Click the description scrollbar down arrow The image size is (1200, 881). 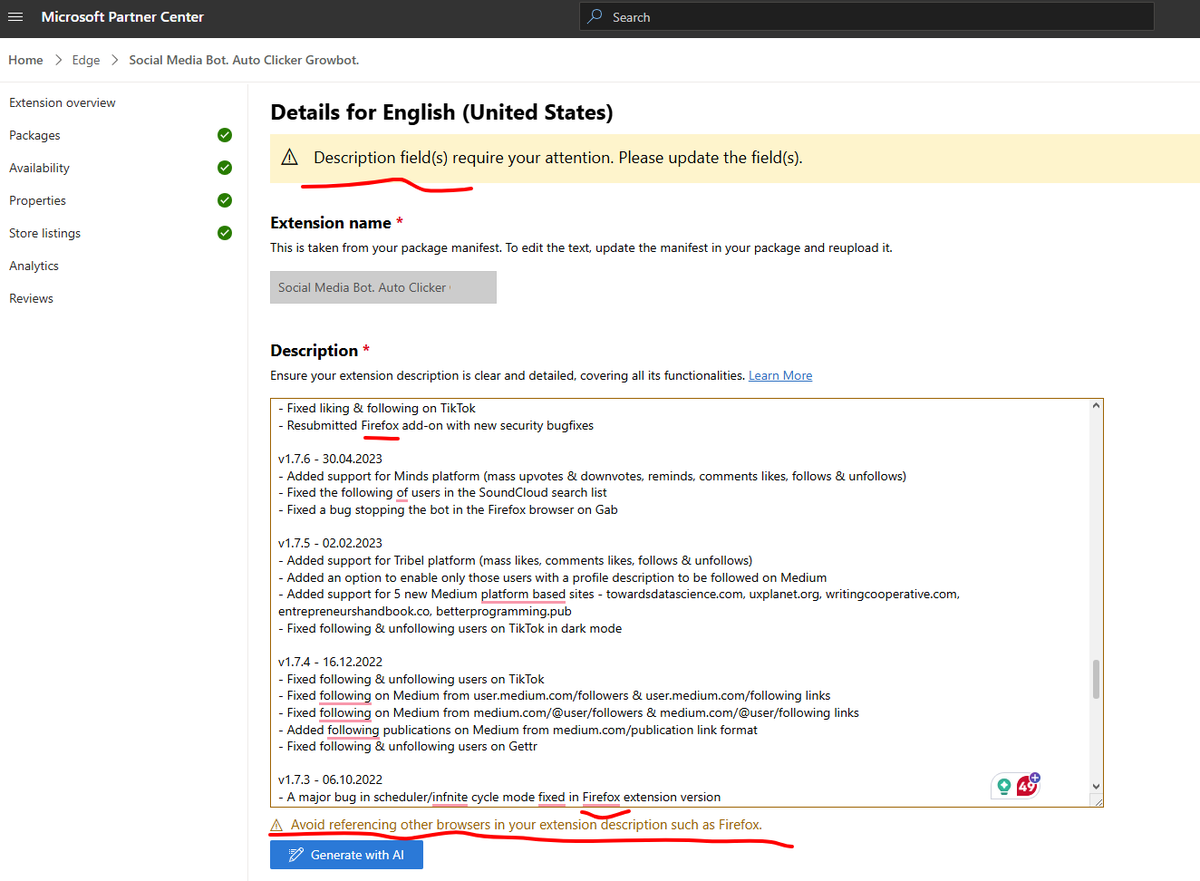click(1096, 788)
